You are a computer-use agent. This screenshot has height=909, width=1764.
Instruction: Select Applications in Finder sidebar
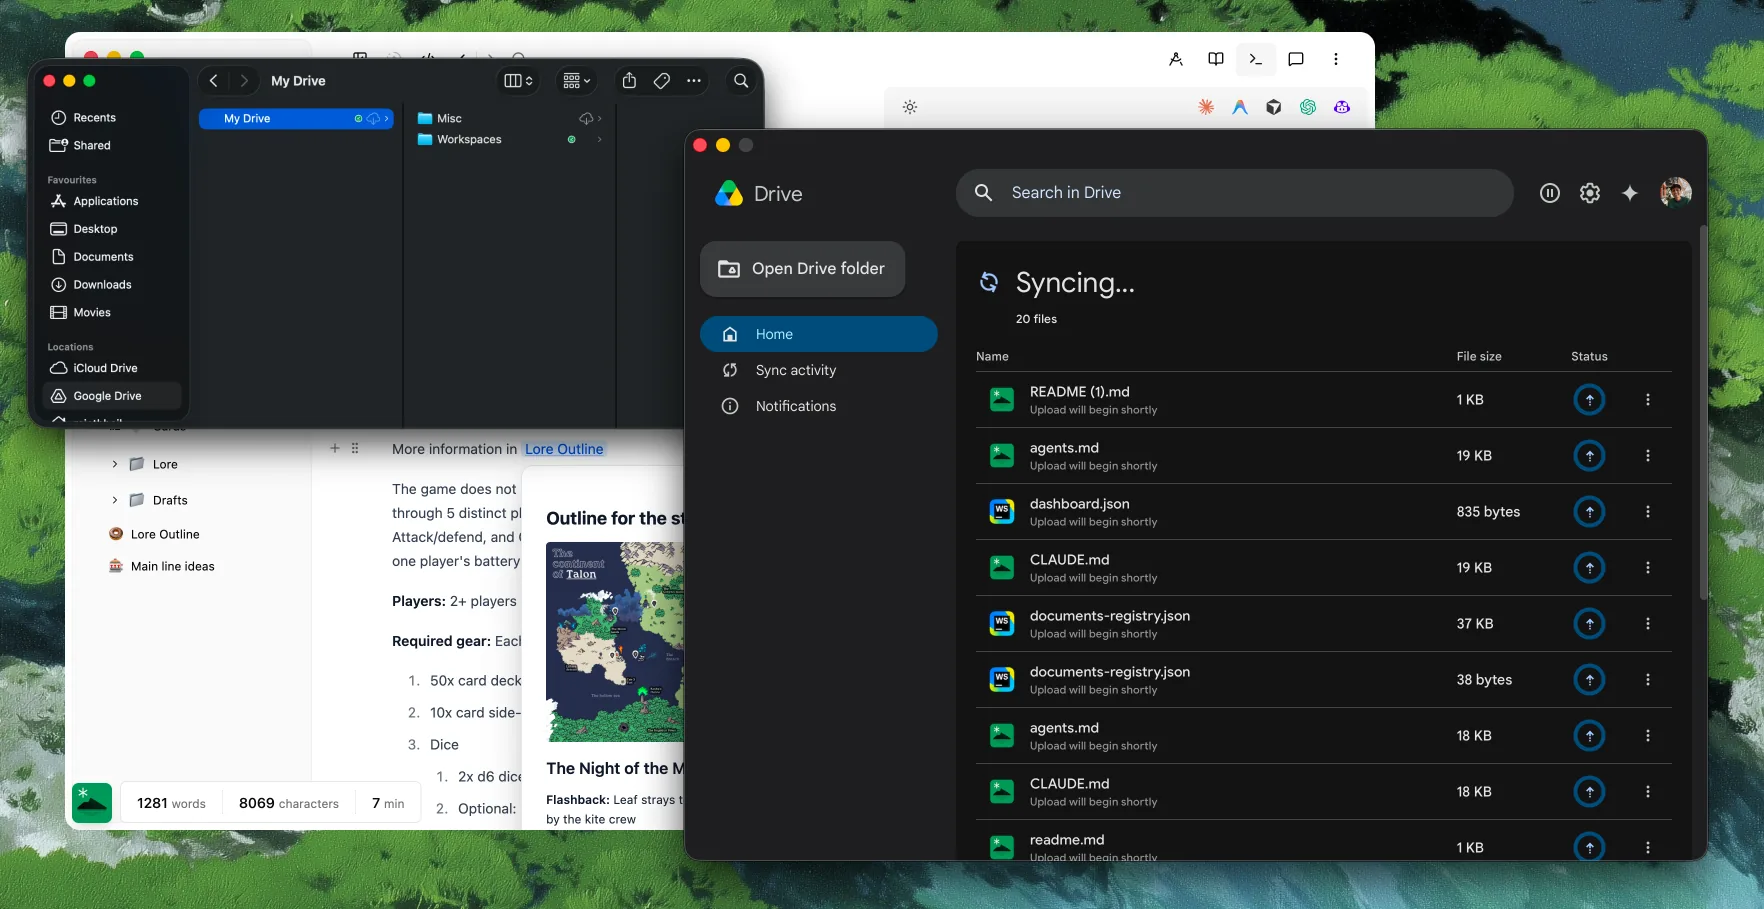click(x=111, y=202)
